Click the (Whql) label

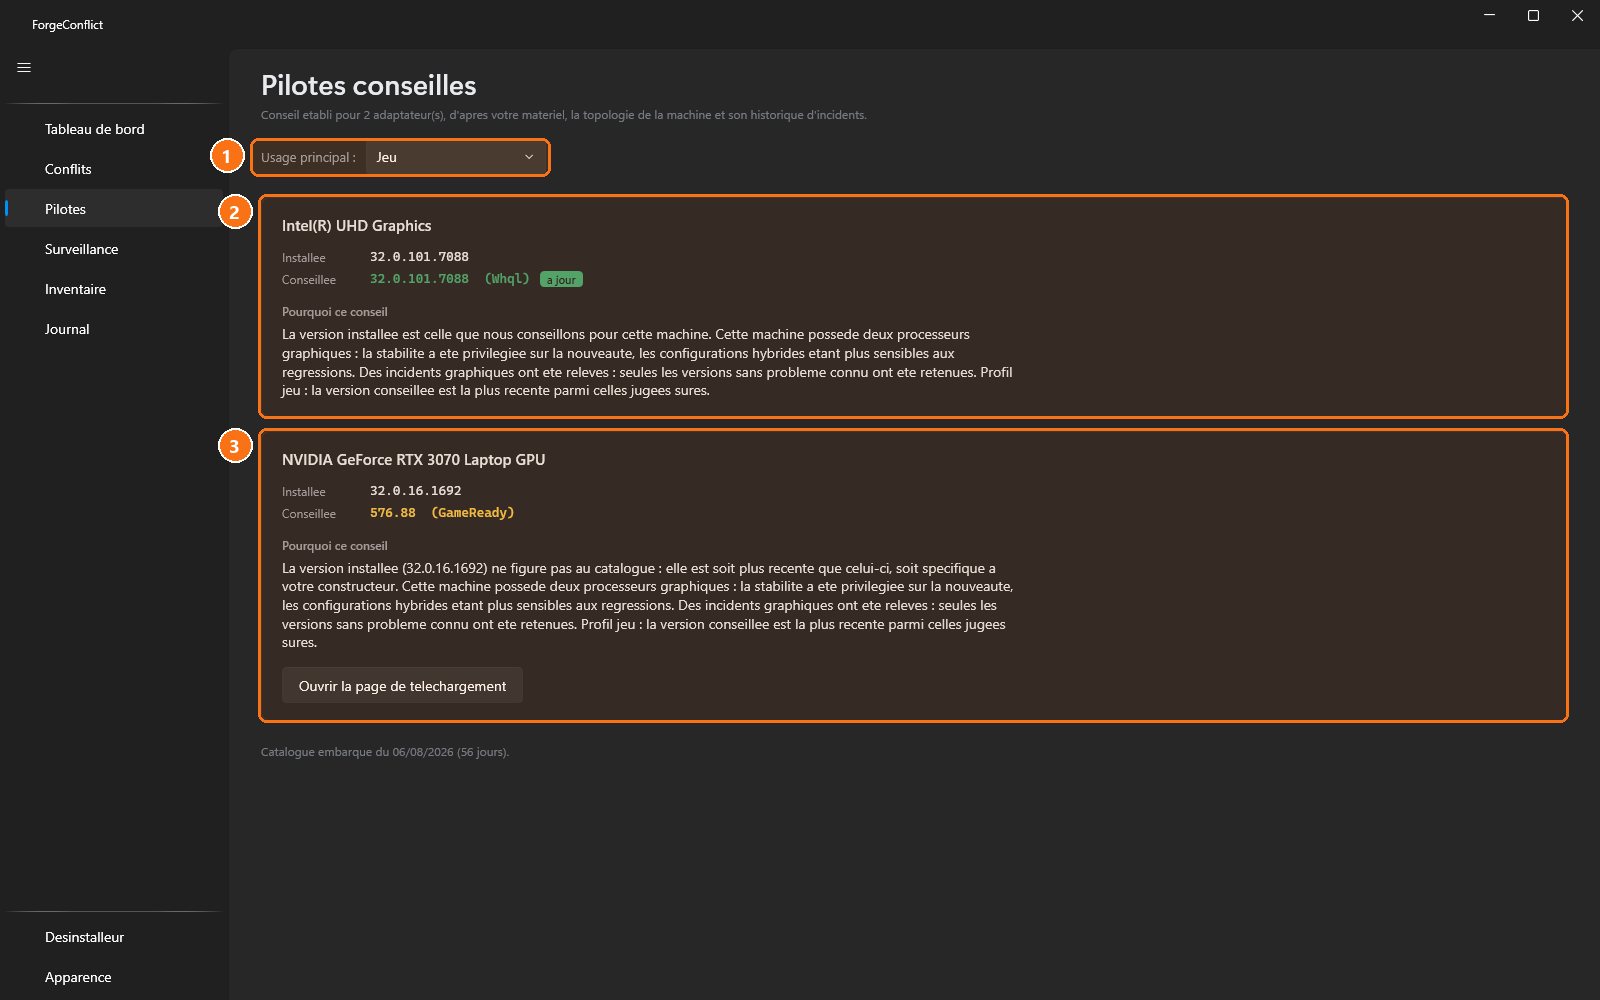coord(507,279)
